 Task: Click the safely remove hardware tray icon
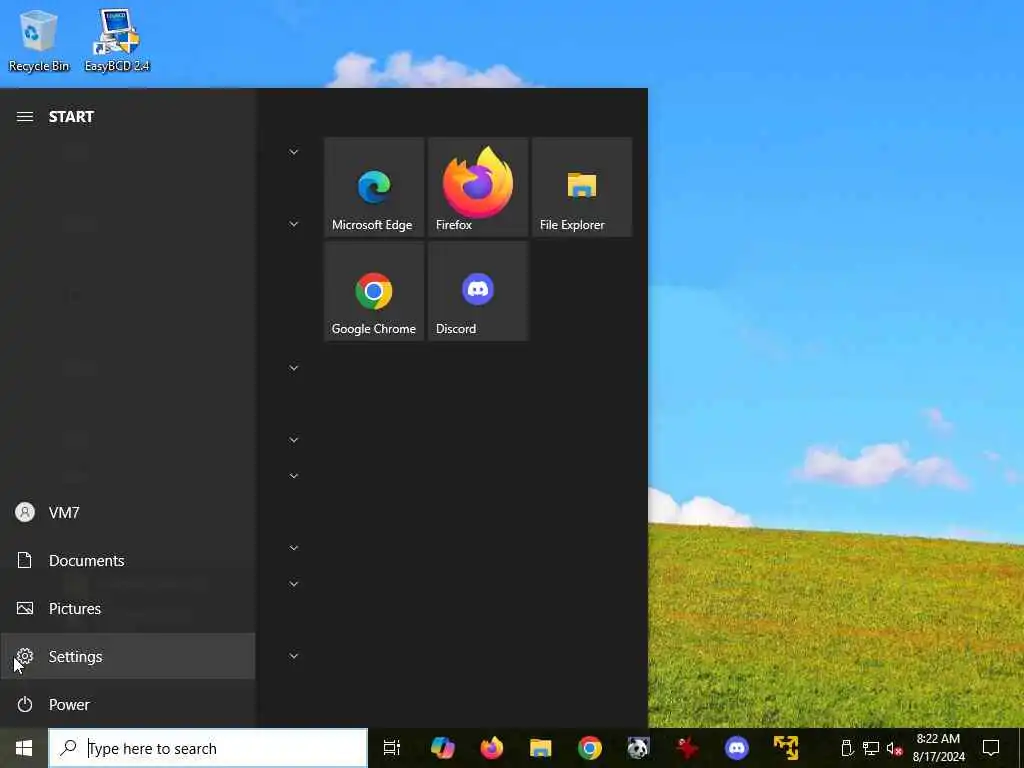click(x=847, y=748)
